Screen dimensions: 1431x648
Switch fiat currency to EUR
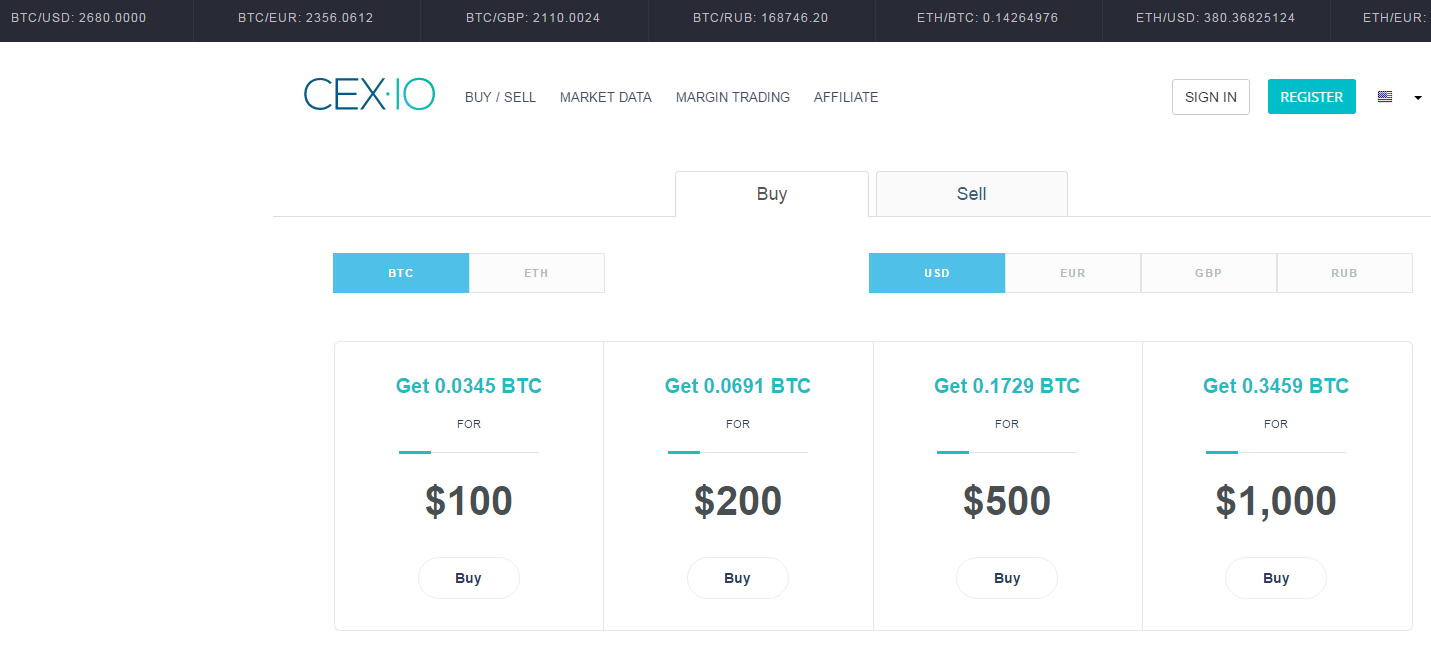1072,272
